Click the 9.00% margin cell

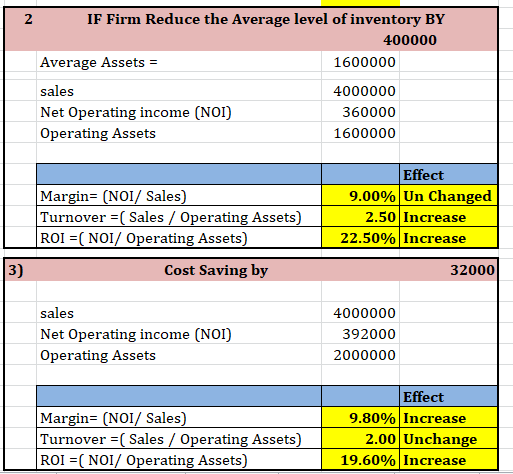tap(360, 196)
